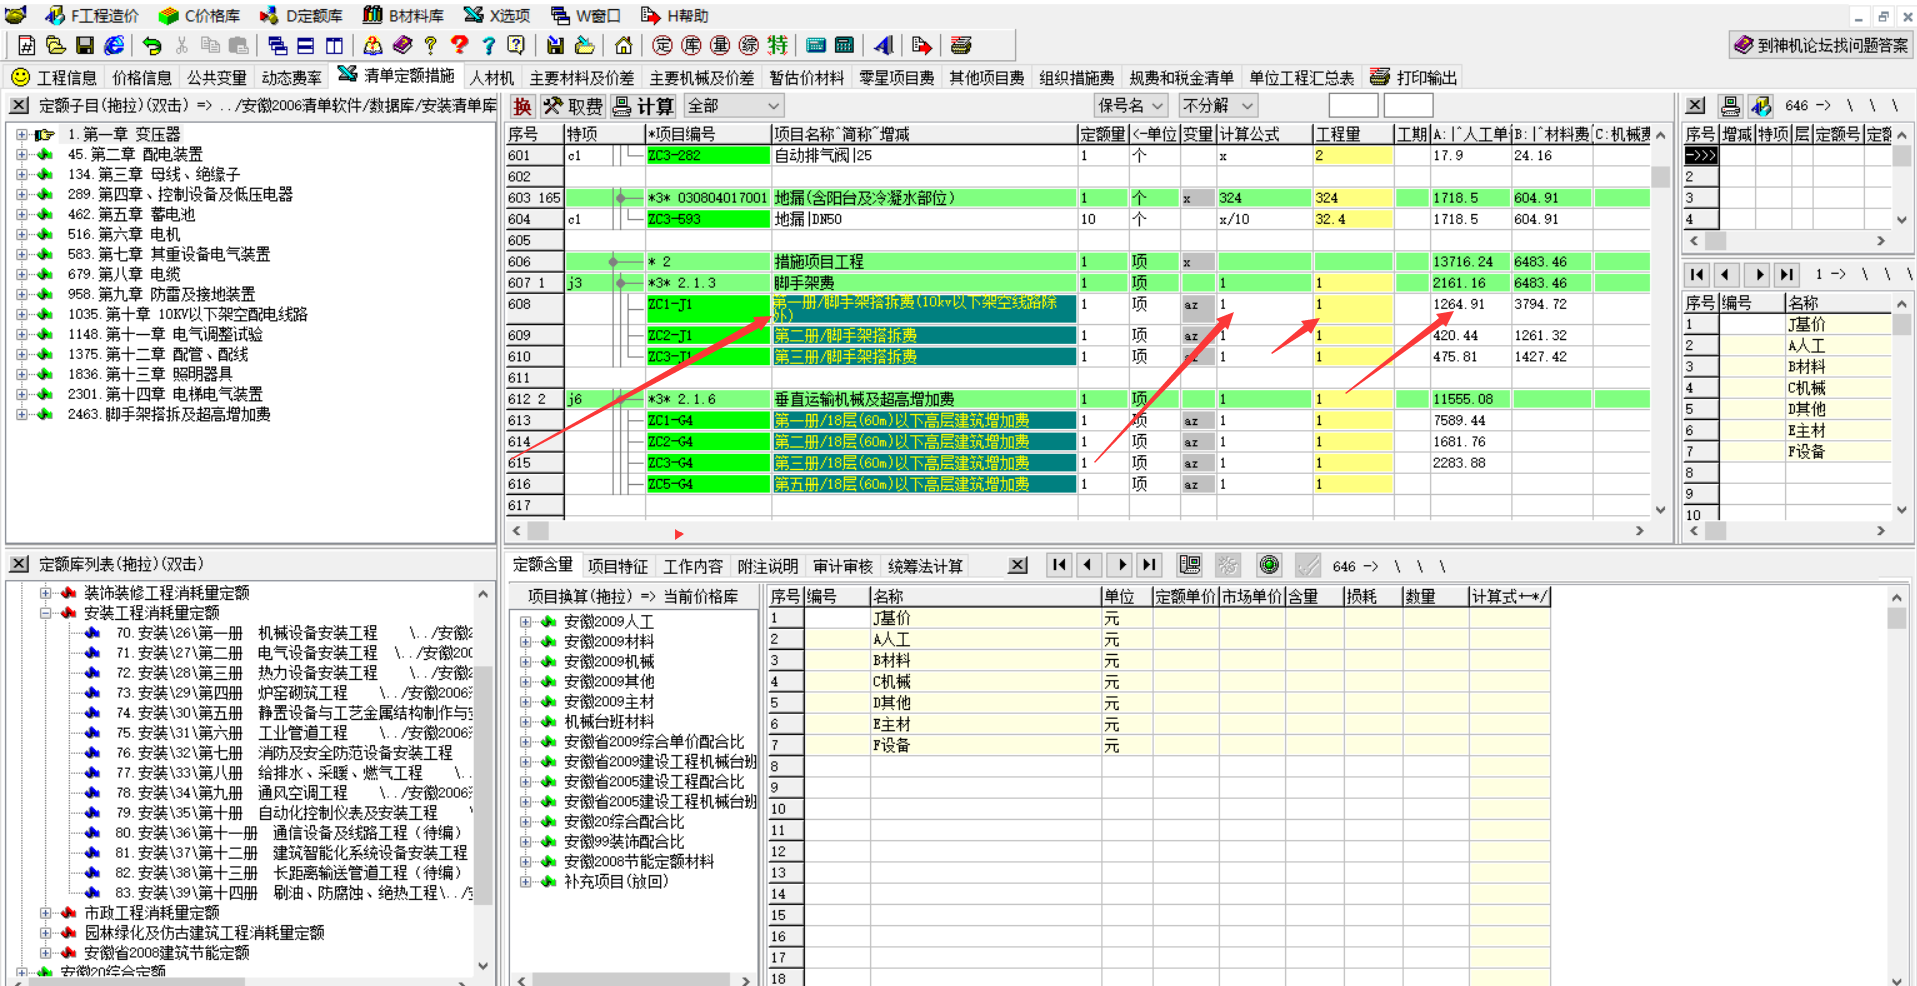Switch to 人材机 tab
Screen dimensions: 1917x986
point(492,78)
